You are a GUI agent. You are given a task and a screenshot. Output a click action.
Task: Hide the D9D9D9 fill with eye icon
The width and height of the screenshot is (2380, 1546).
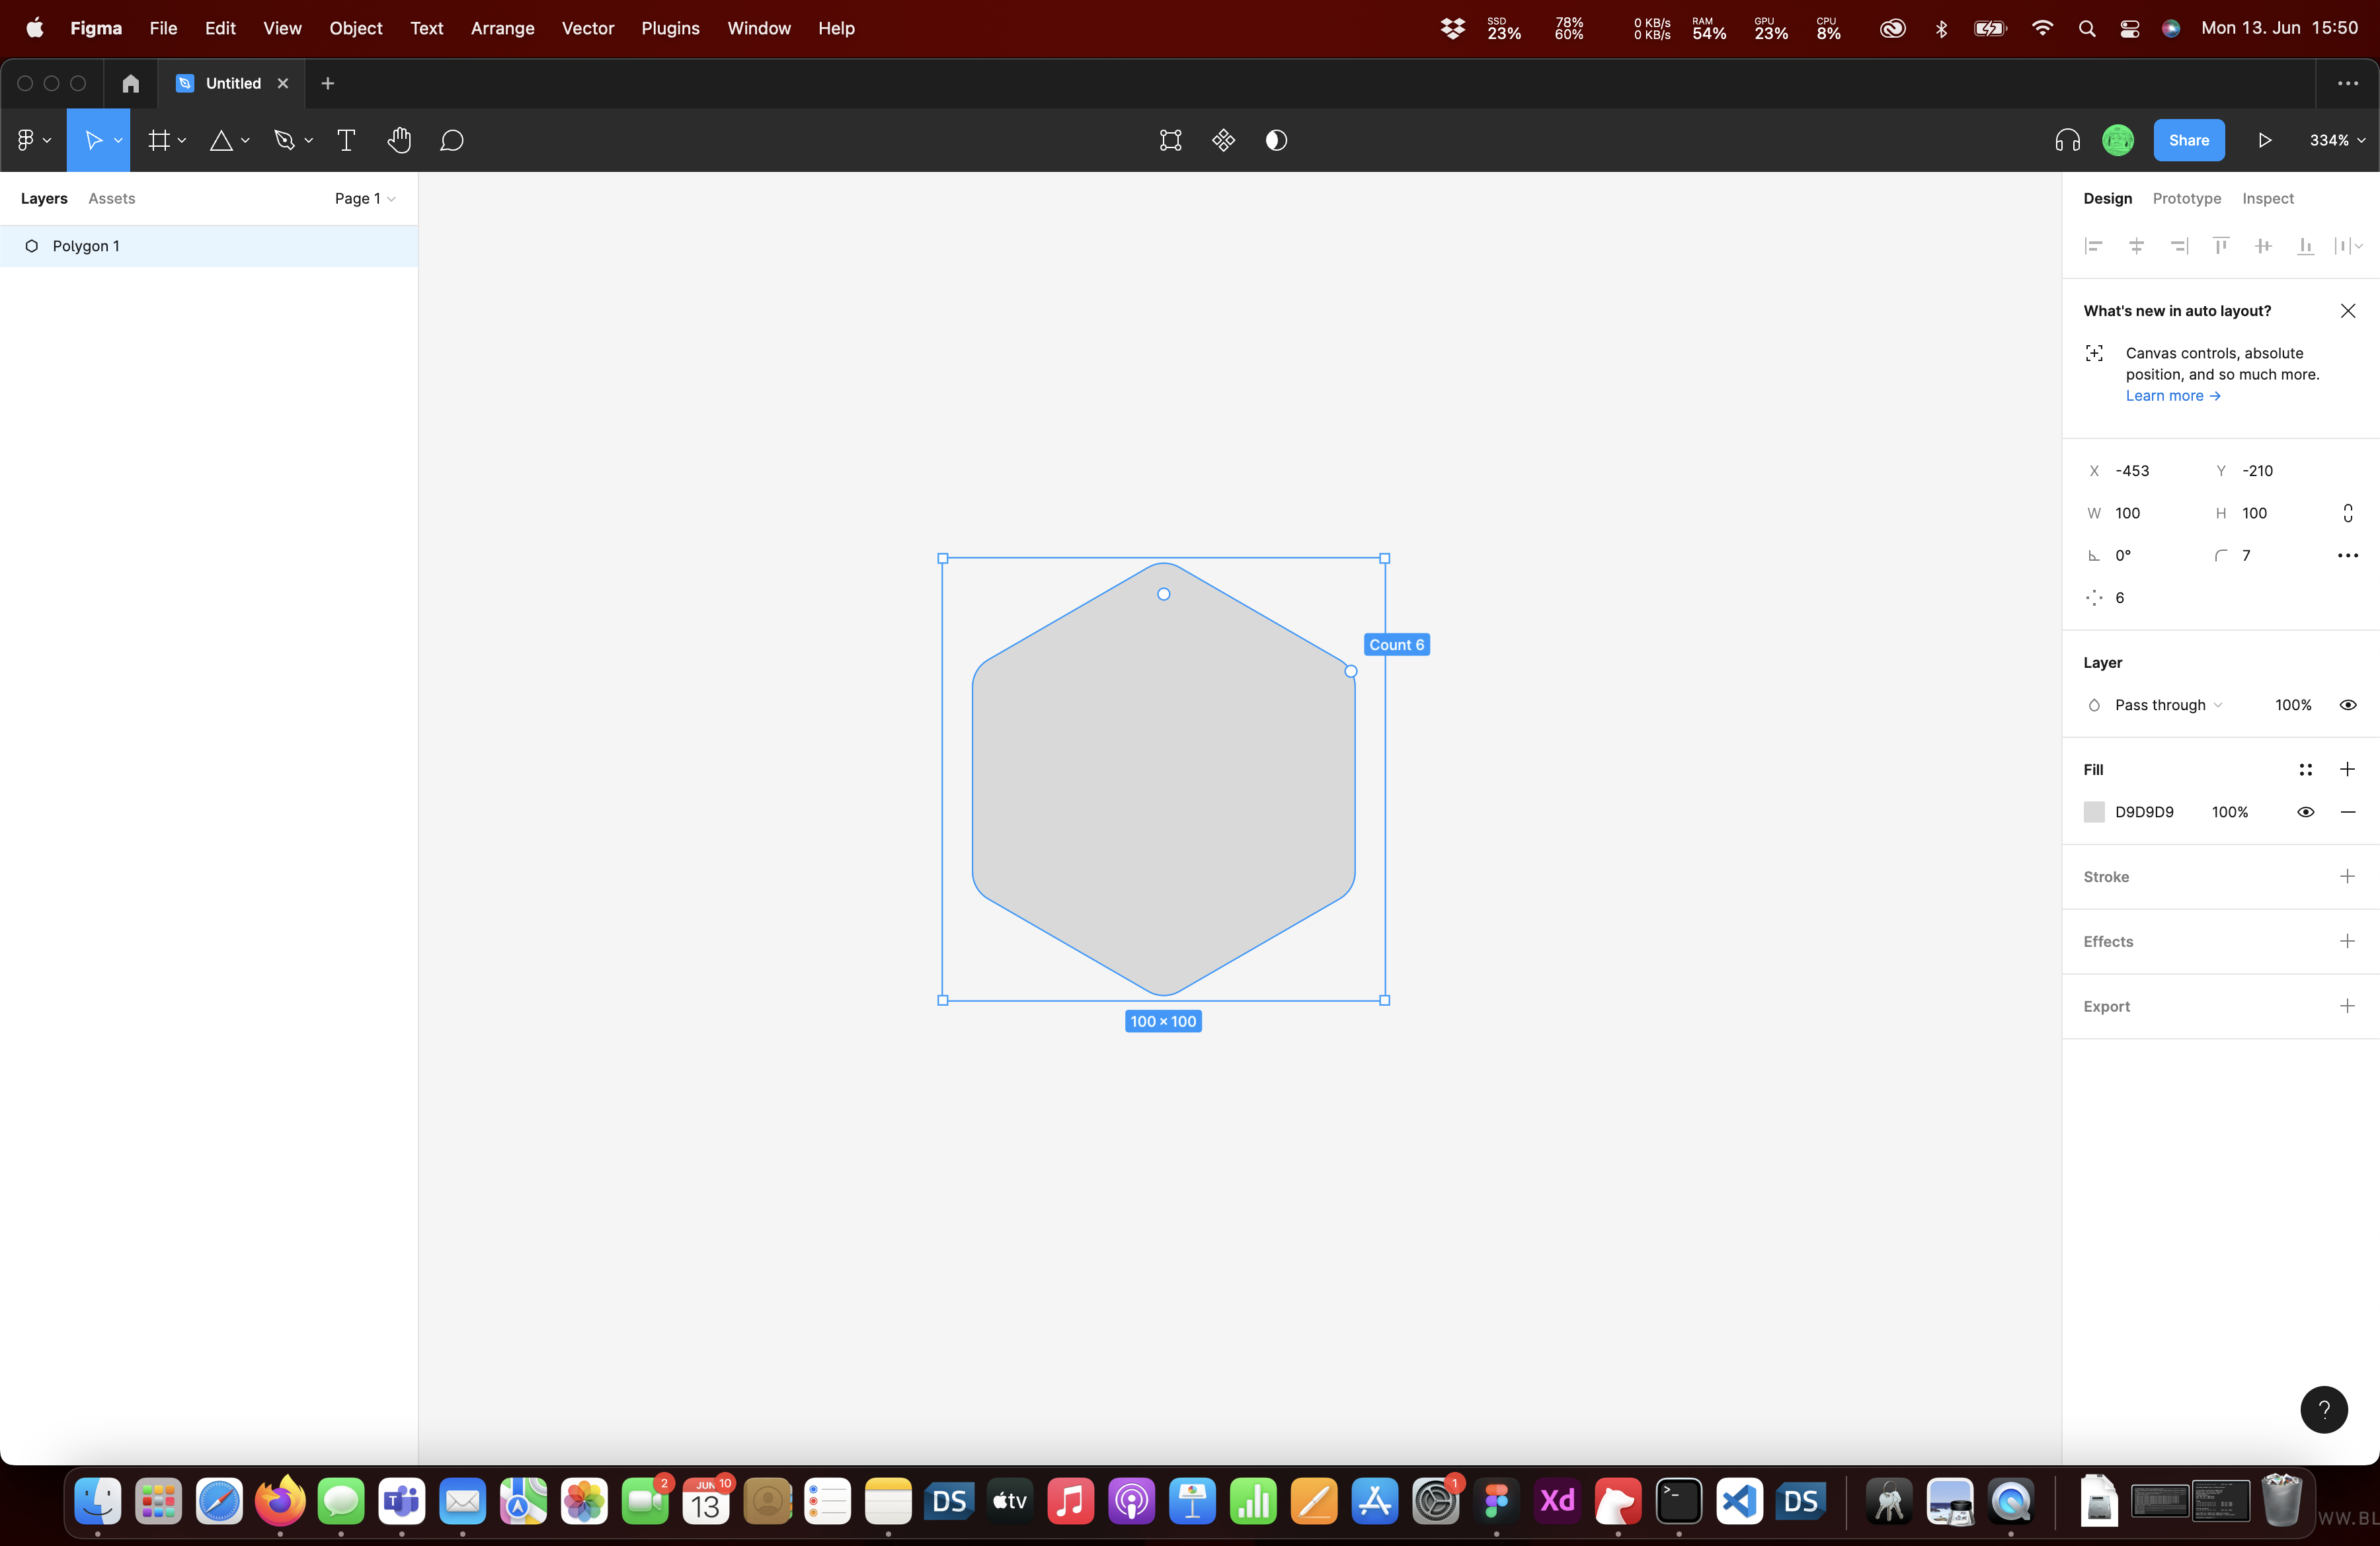[x=2305, y=812]
